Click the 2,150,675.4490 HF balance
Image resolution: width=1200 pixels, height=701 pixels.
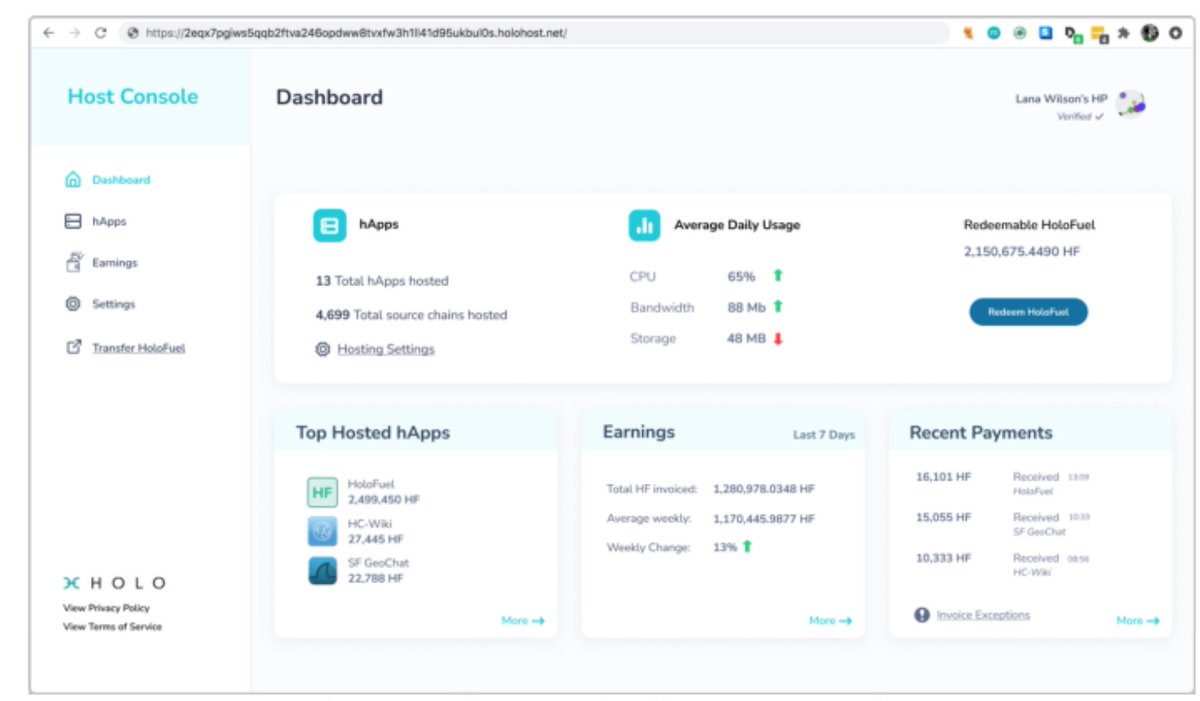1022,252
